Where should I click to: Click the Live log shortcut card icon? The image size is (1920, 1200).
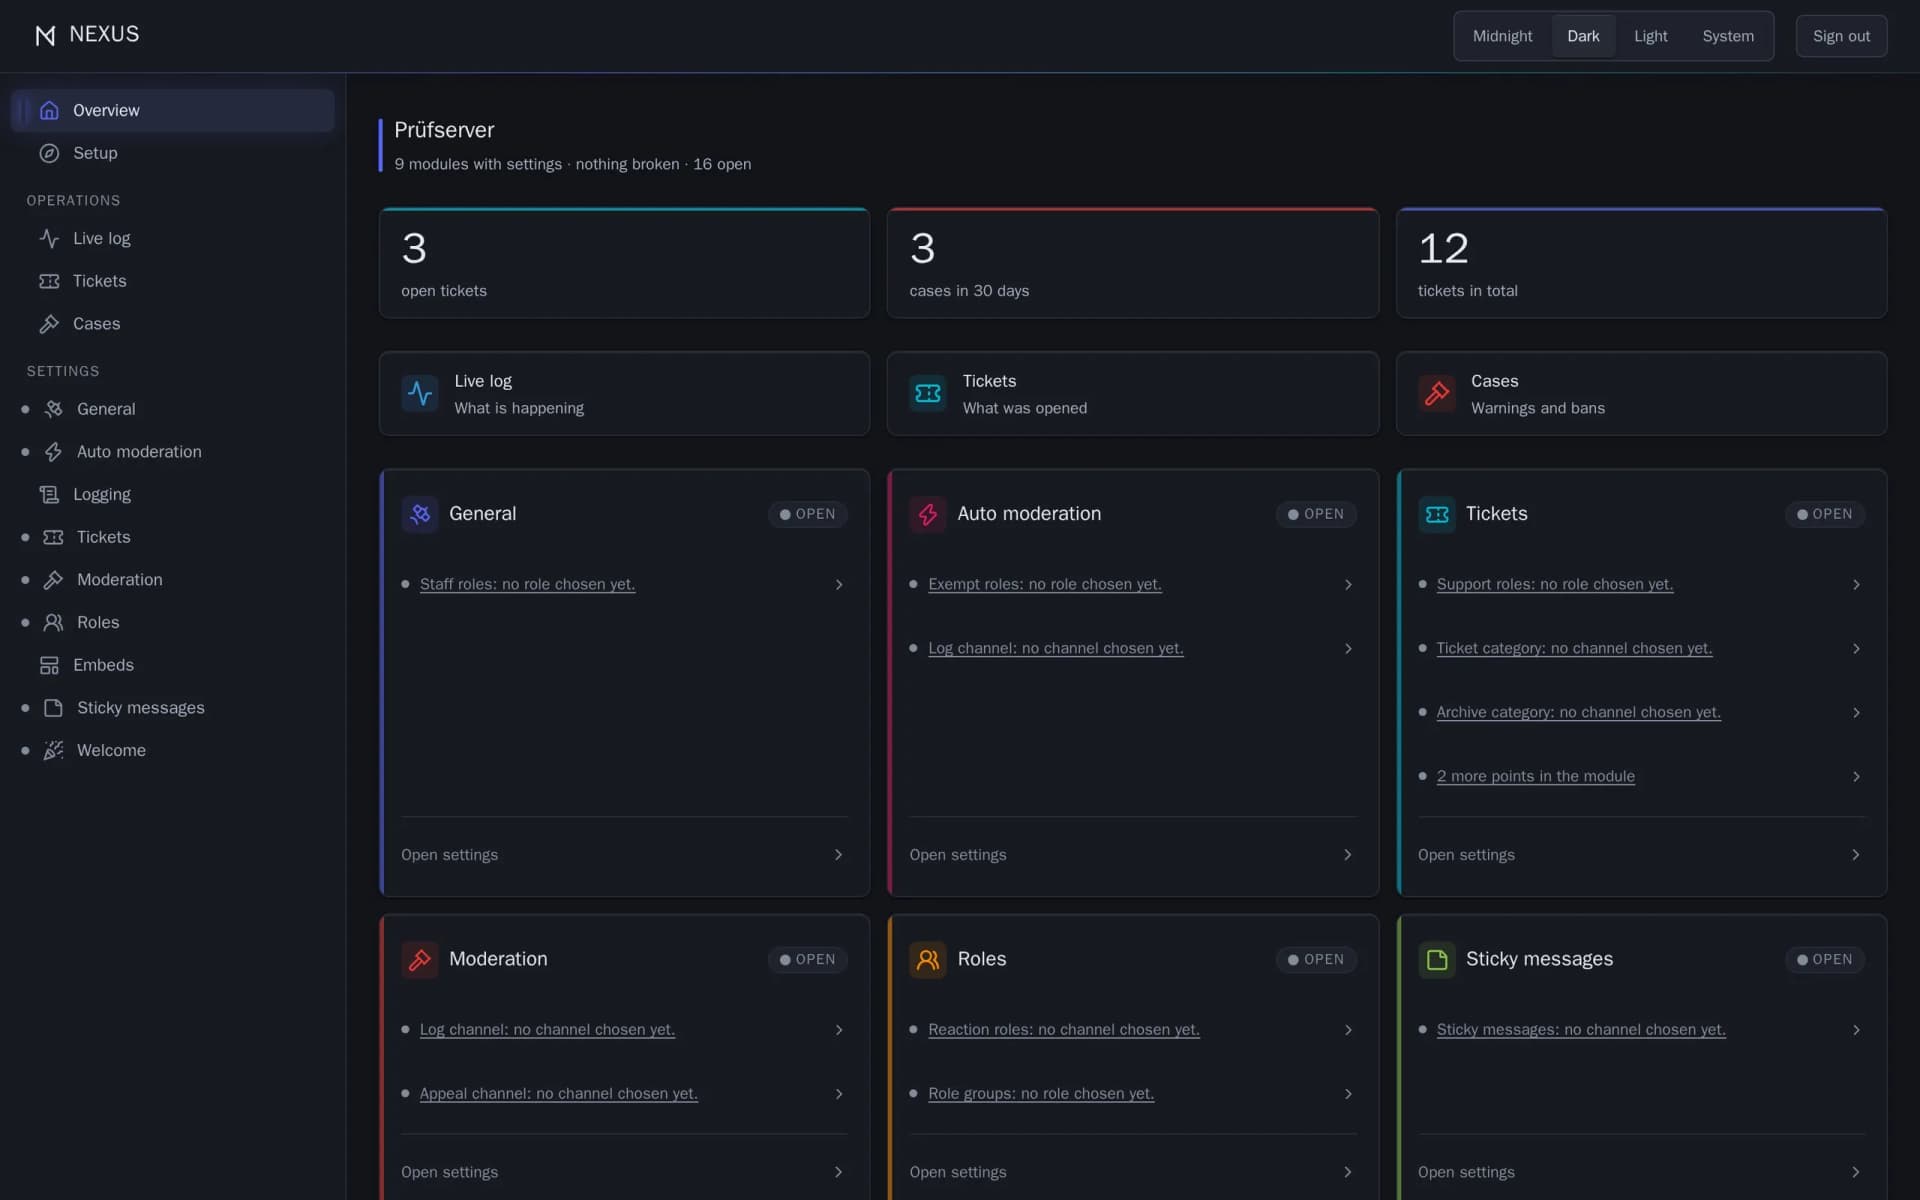point(420,393)
